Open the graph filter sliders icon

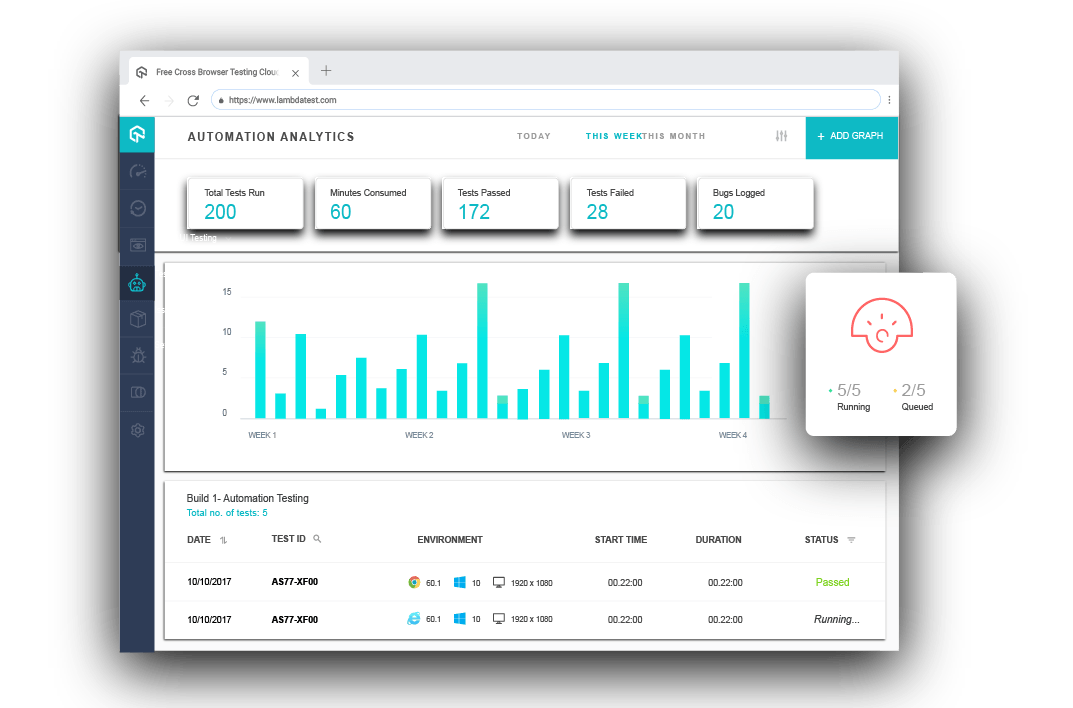(782, 136)
